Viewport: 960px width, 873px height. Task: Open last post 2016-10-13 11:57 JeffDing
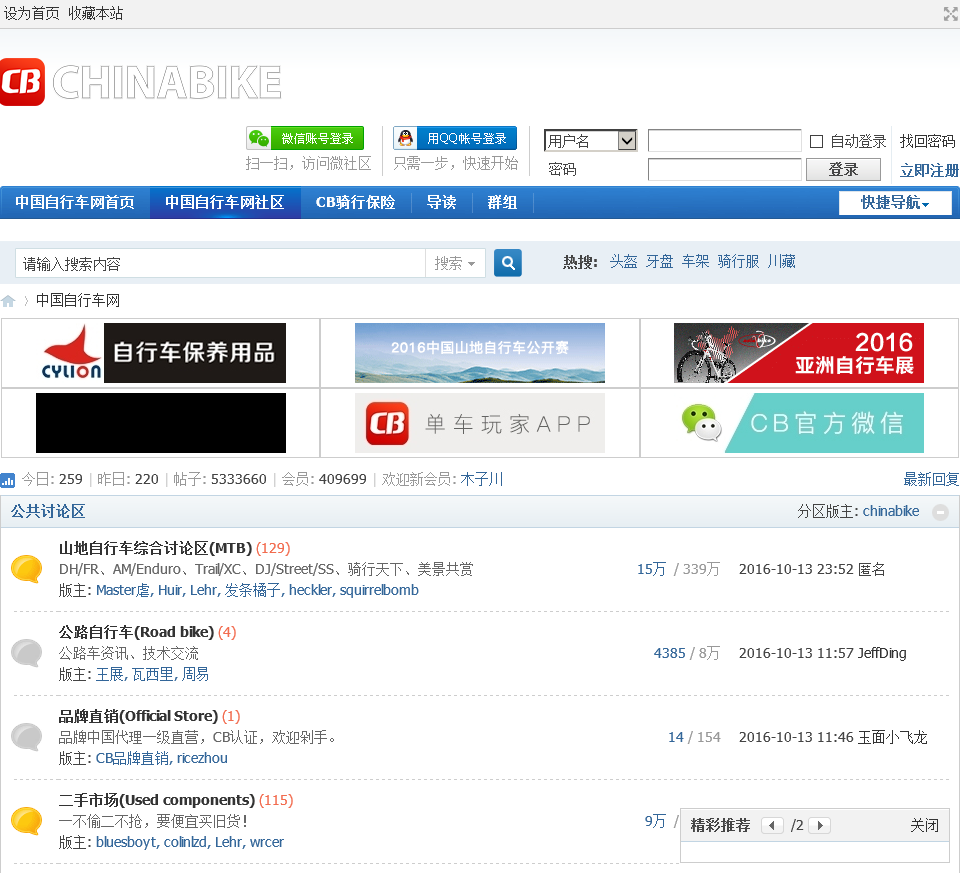[822, 653]
